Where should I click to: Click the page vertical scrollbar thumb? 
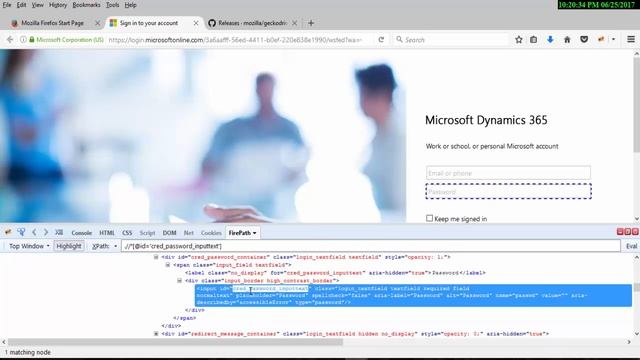637,104
